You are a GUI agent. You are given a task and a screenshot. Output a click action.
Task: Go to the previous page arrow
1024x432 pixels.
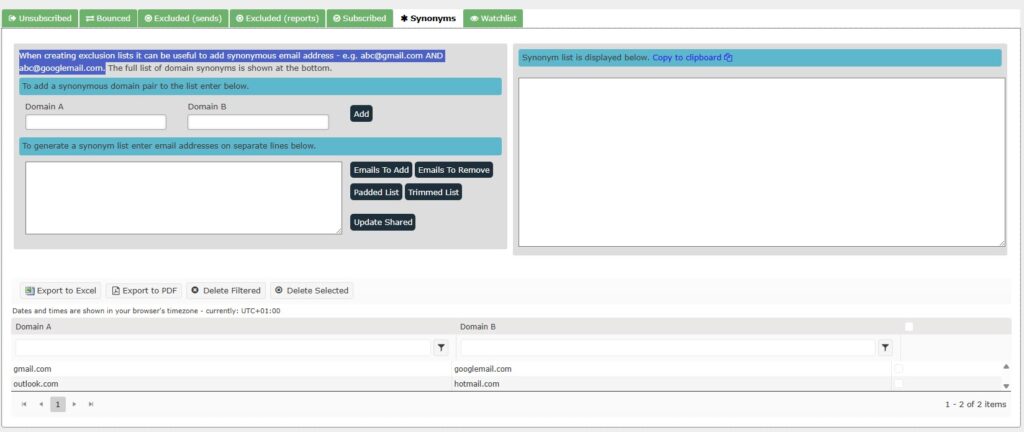tap(41, 404)
